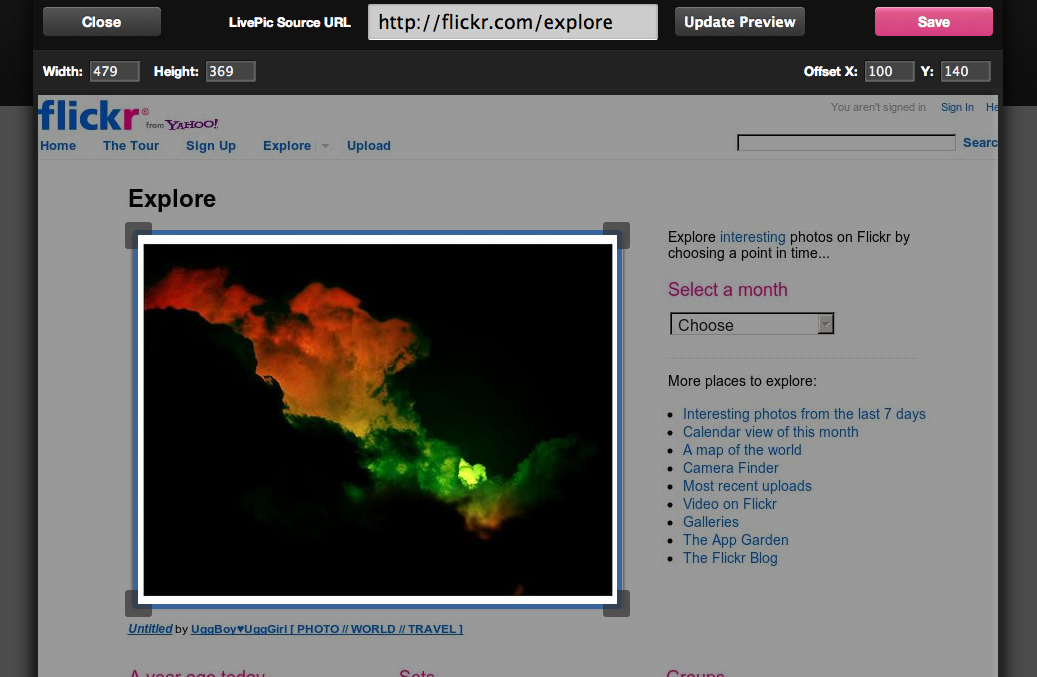Save the LivePic configuration
1037x677 pixels.
pos(933,20)
